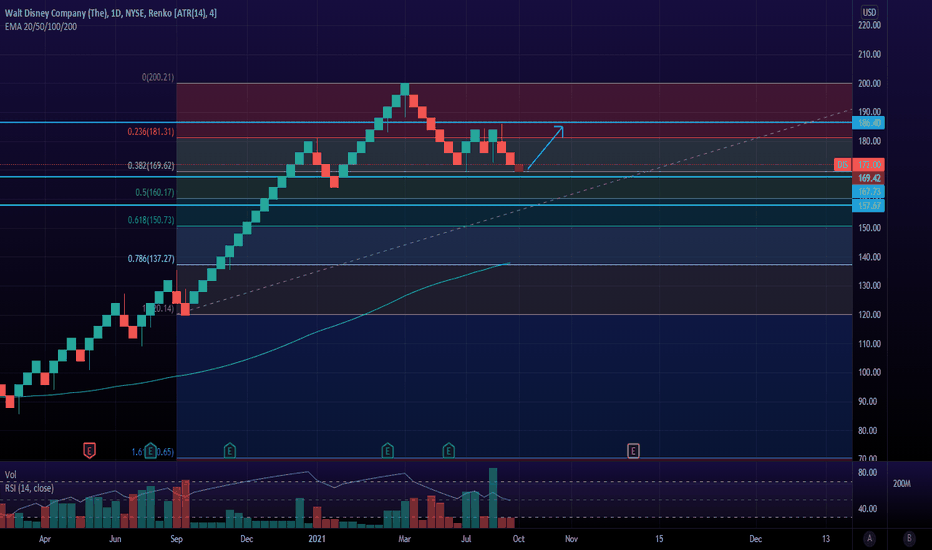Click the tallest green volume bar
Screen dimensions: 932x550
493,498
